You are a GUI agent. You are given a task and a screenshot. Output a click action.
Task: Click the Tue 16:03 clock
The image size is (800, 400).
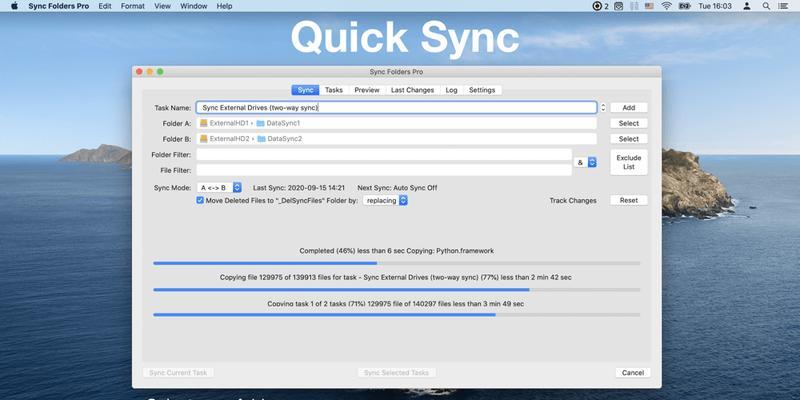coord(714,6)
